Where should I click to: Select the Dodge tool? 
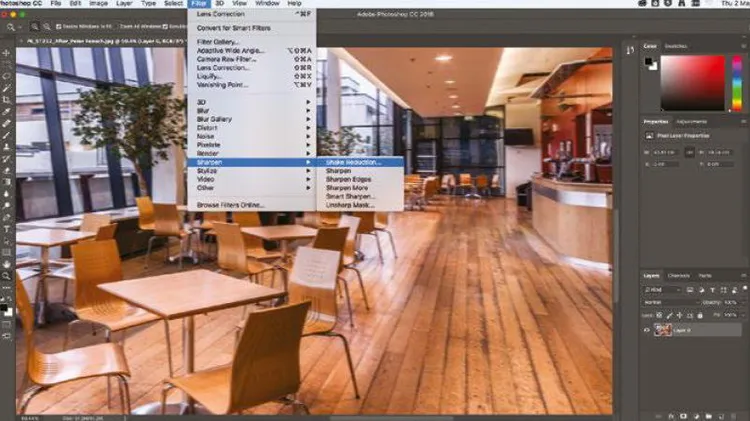(x=6, y=205)
